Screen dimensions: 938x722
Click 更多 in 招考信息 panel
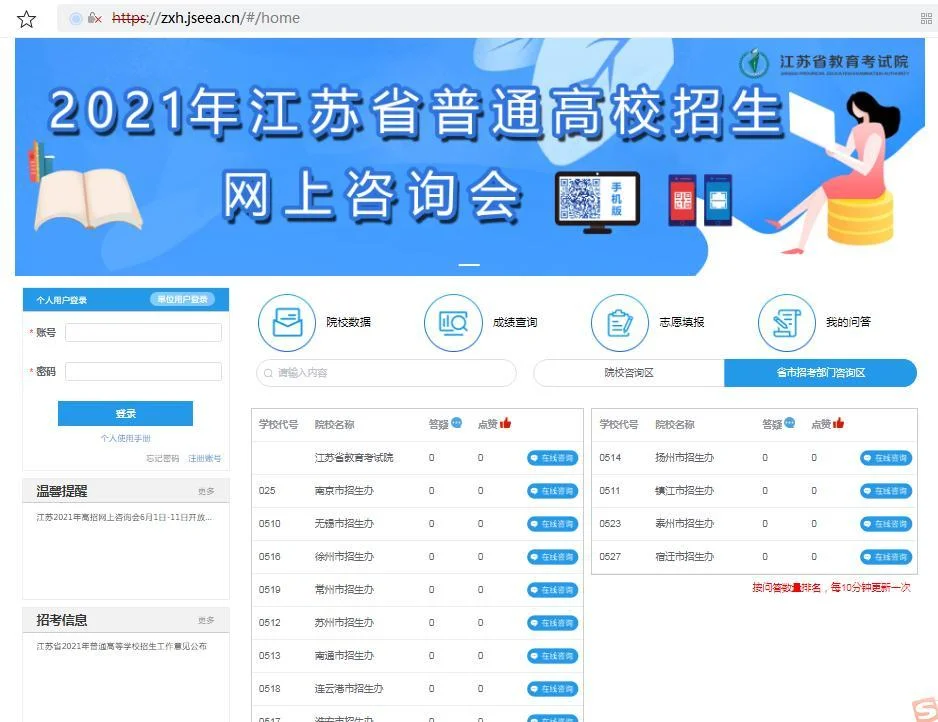[x=206, y=620]
